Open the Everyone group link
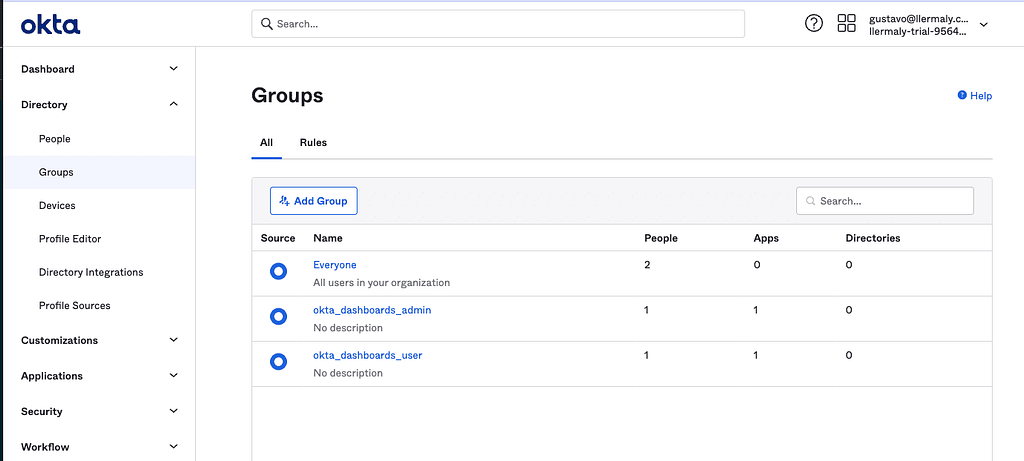Viewport: 1024px width, 461px height. [x=335, y=265]
